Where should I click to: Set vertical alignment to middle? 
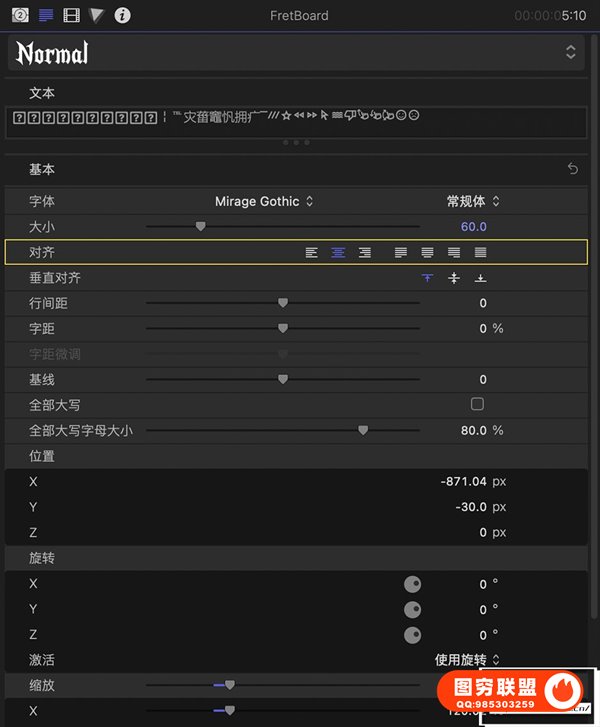coord(454,278)
